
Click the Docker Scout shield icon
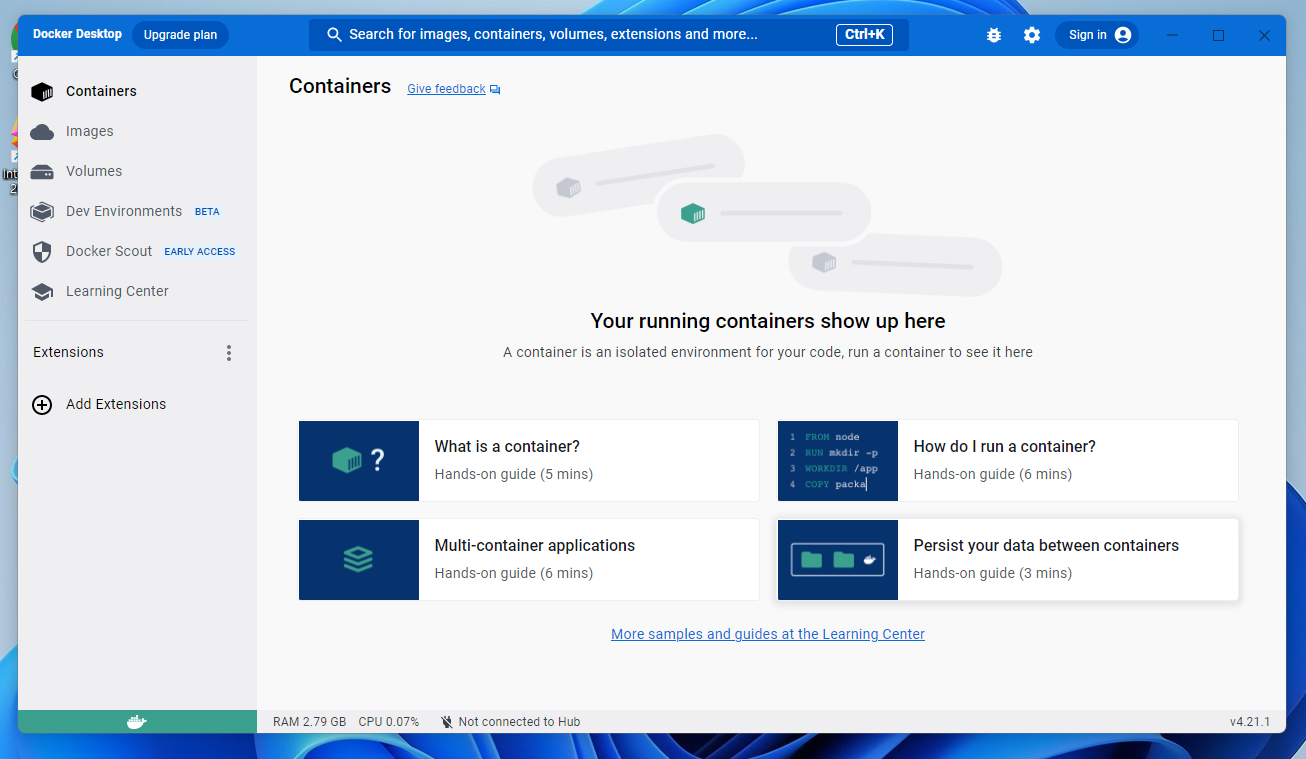click(x=42, y=252)
